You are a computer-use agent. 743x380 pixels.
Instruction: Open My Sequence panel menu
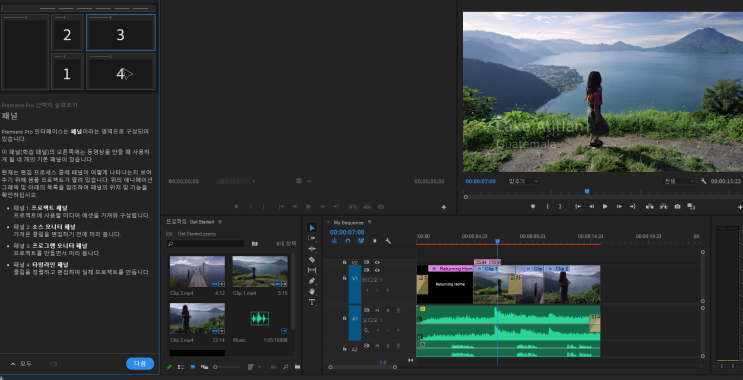370,222
